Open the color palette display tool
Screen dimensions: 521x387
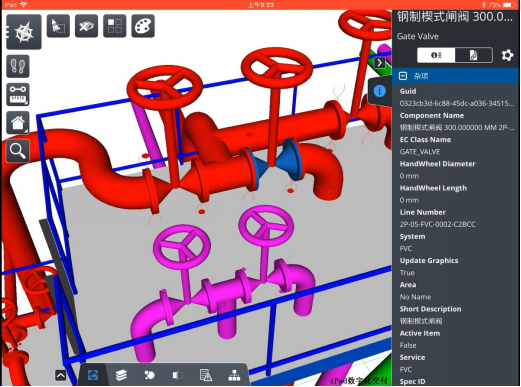pyautogui.click(x=143, y=26)
